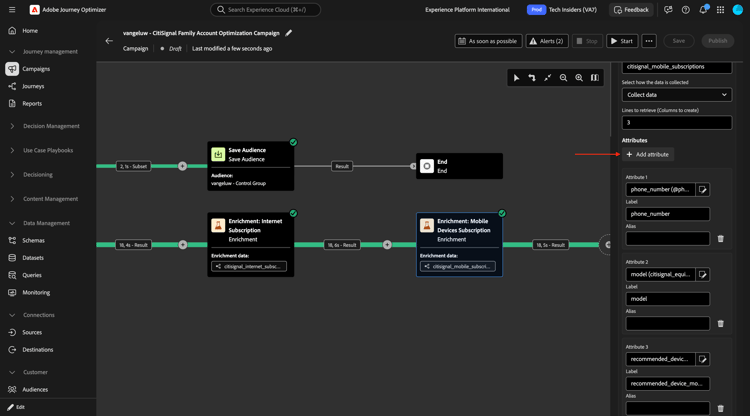Select Enrichment: Internet Subscription node

251,245
